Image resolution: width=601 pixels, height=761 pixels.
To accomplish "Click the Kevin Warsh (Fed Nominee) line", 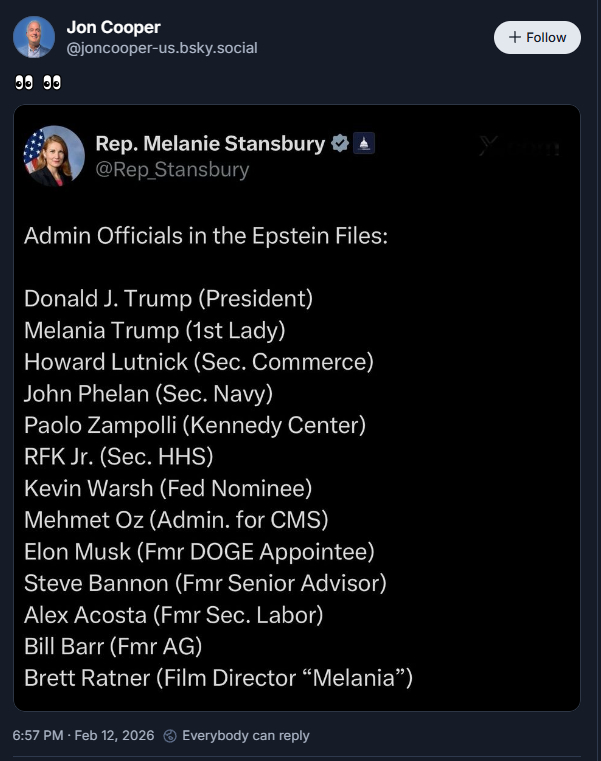I will pyautogui.click(x=168, y=488).
